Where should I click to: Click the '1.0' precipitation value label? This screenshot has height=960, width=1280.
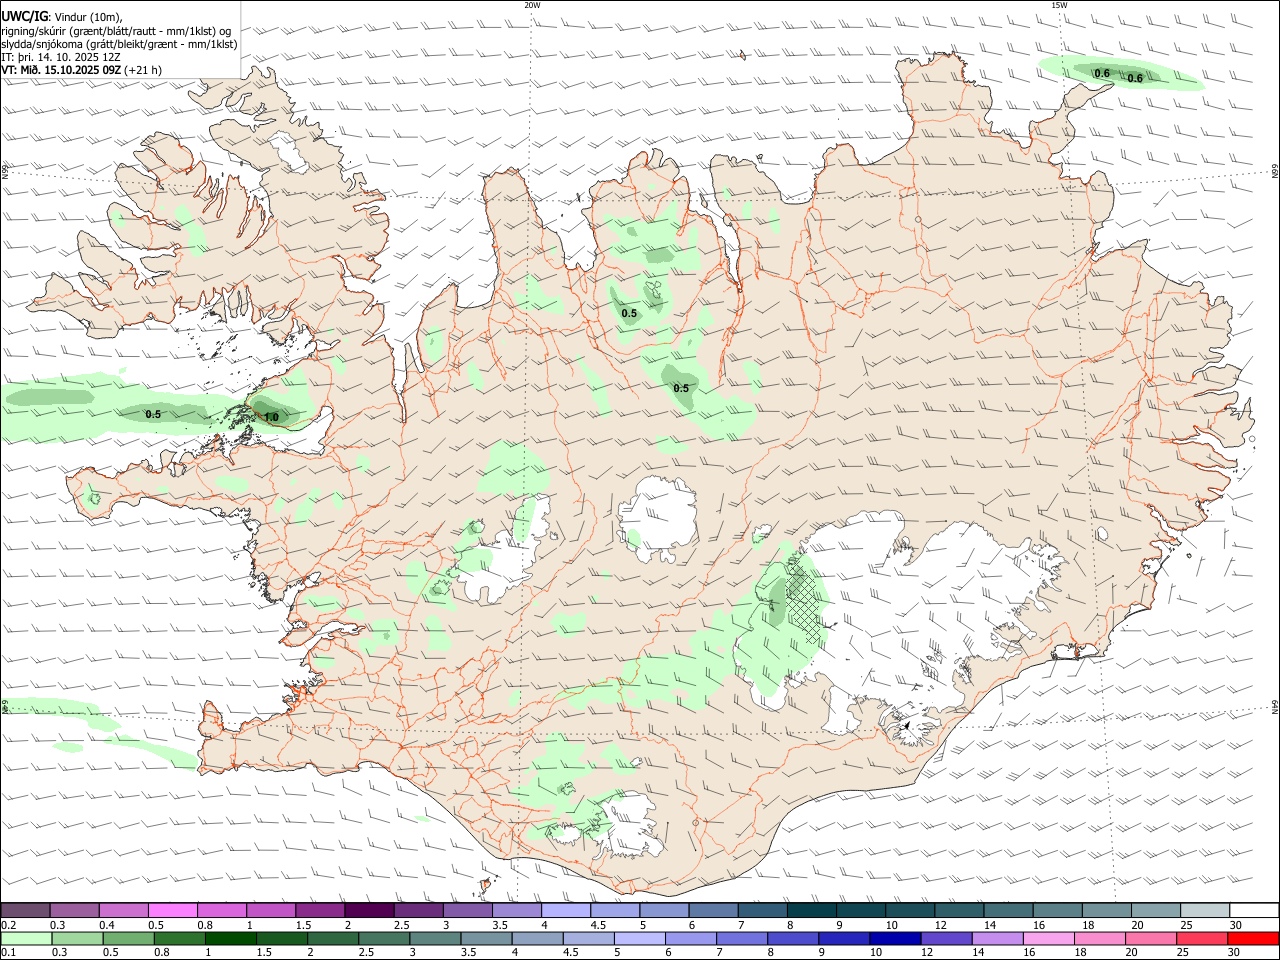271,417
